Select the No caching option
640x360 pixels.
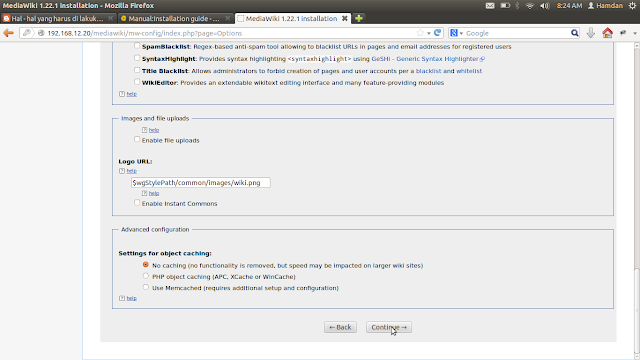coord(146,264)
